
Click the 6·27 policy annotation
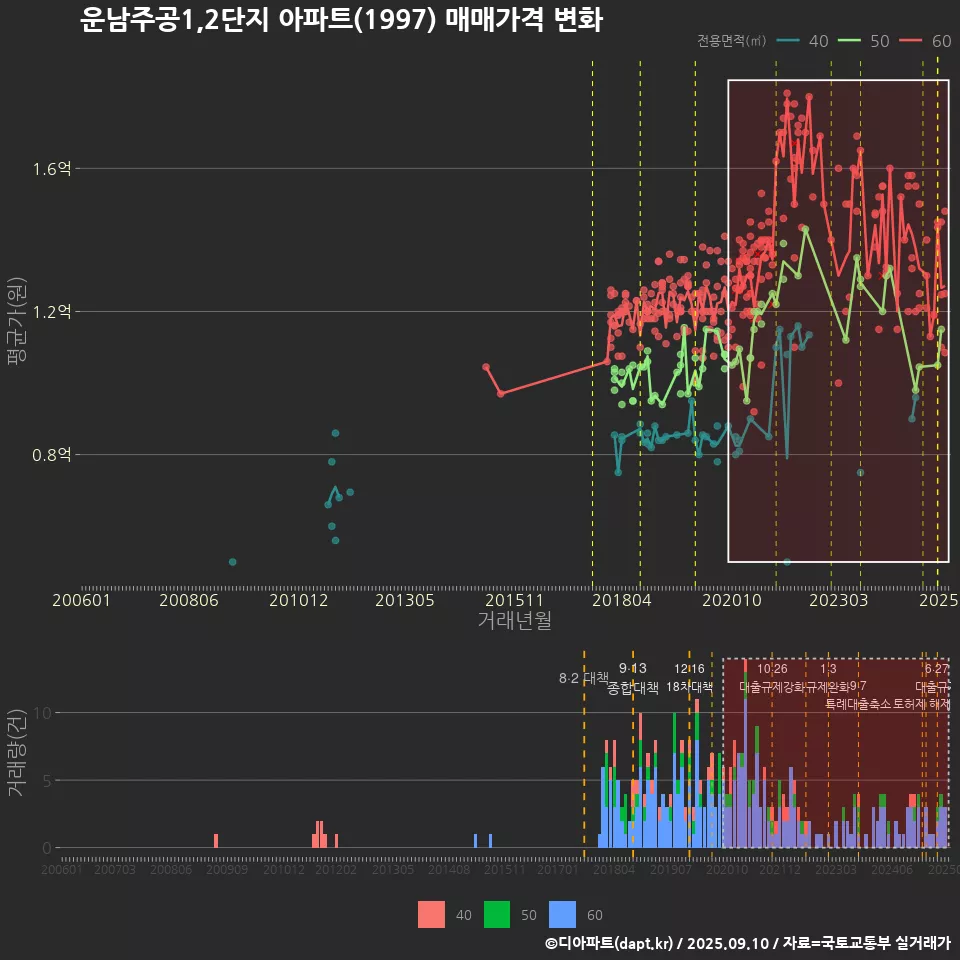tap(937, 669)
